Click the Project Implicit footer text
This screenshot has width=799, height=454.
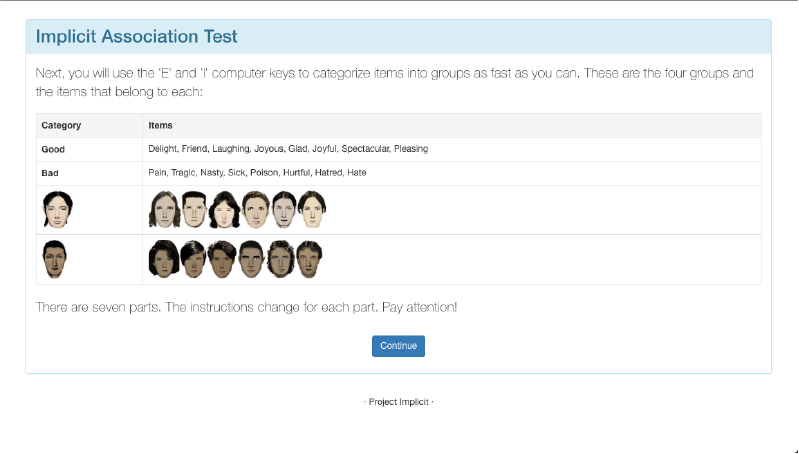(398, 401)
